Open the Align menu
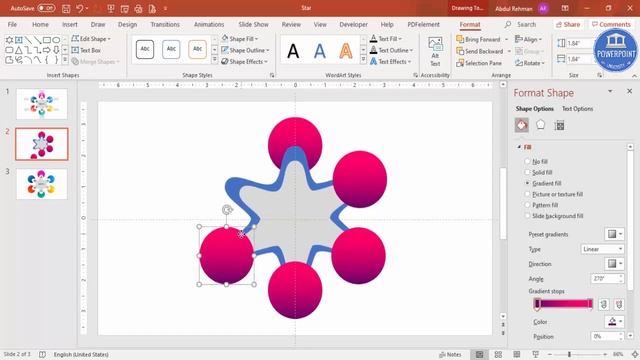The height and width of the screenshot is (360, 640). [x=528, y=40]
